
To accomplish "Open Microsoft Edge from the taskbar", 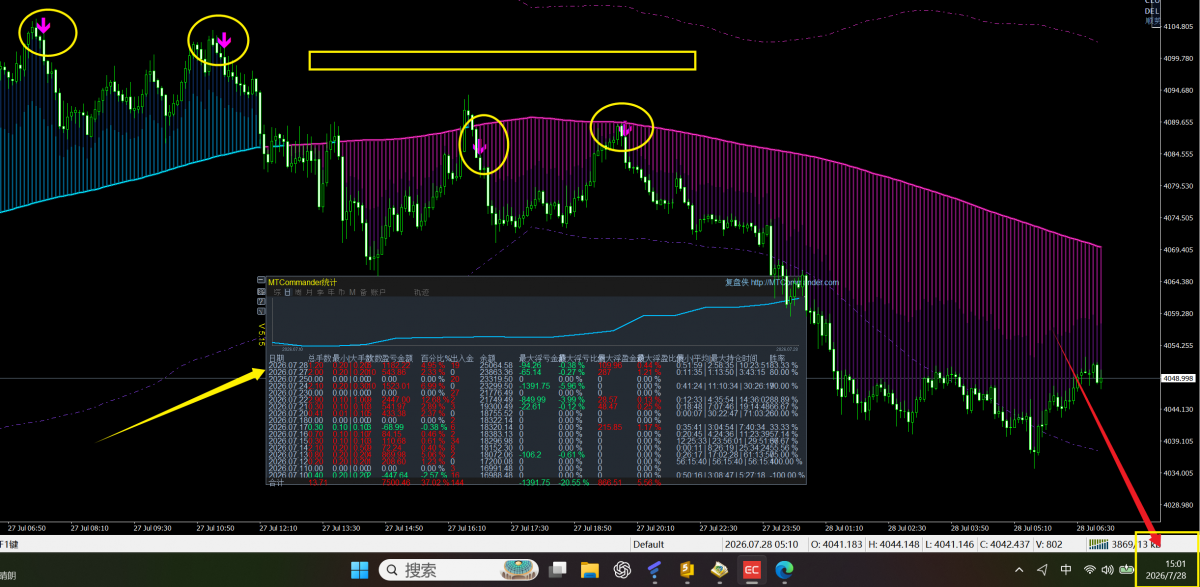I will [783, 570].
